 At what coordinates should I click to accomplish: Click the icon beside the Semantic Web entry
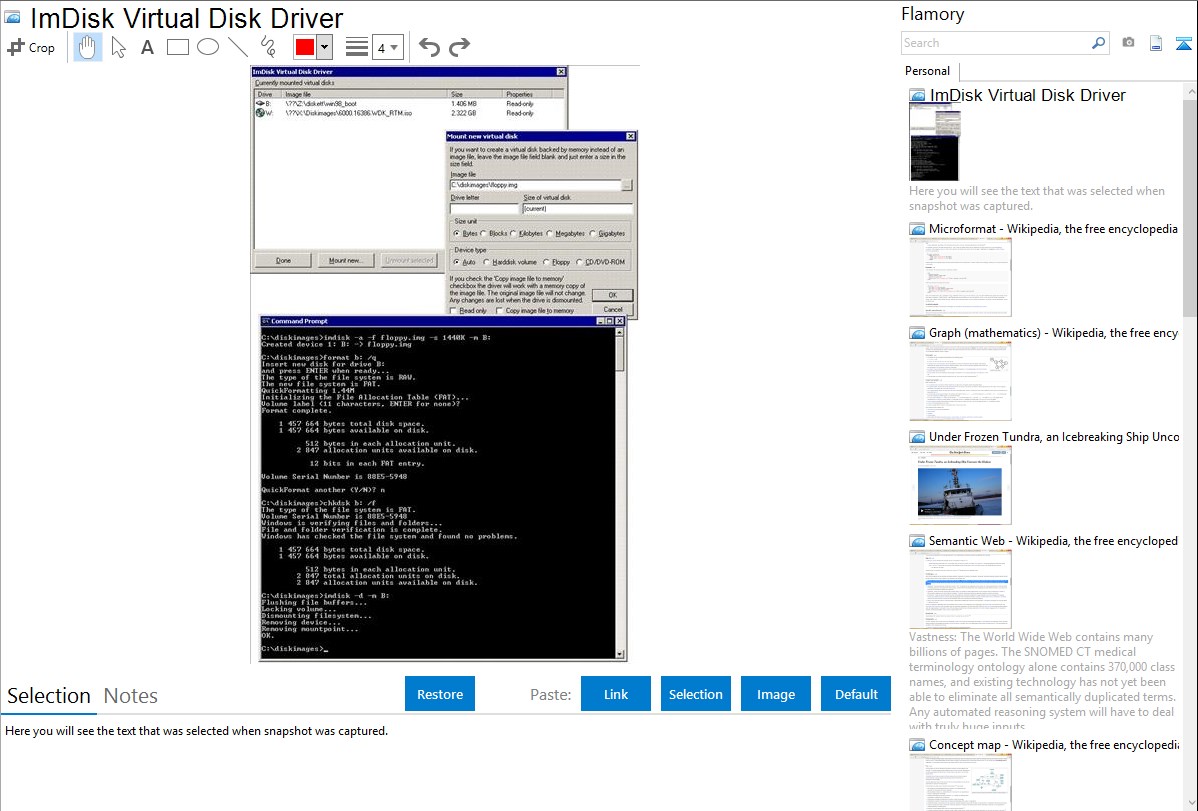pos(917,541)
